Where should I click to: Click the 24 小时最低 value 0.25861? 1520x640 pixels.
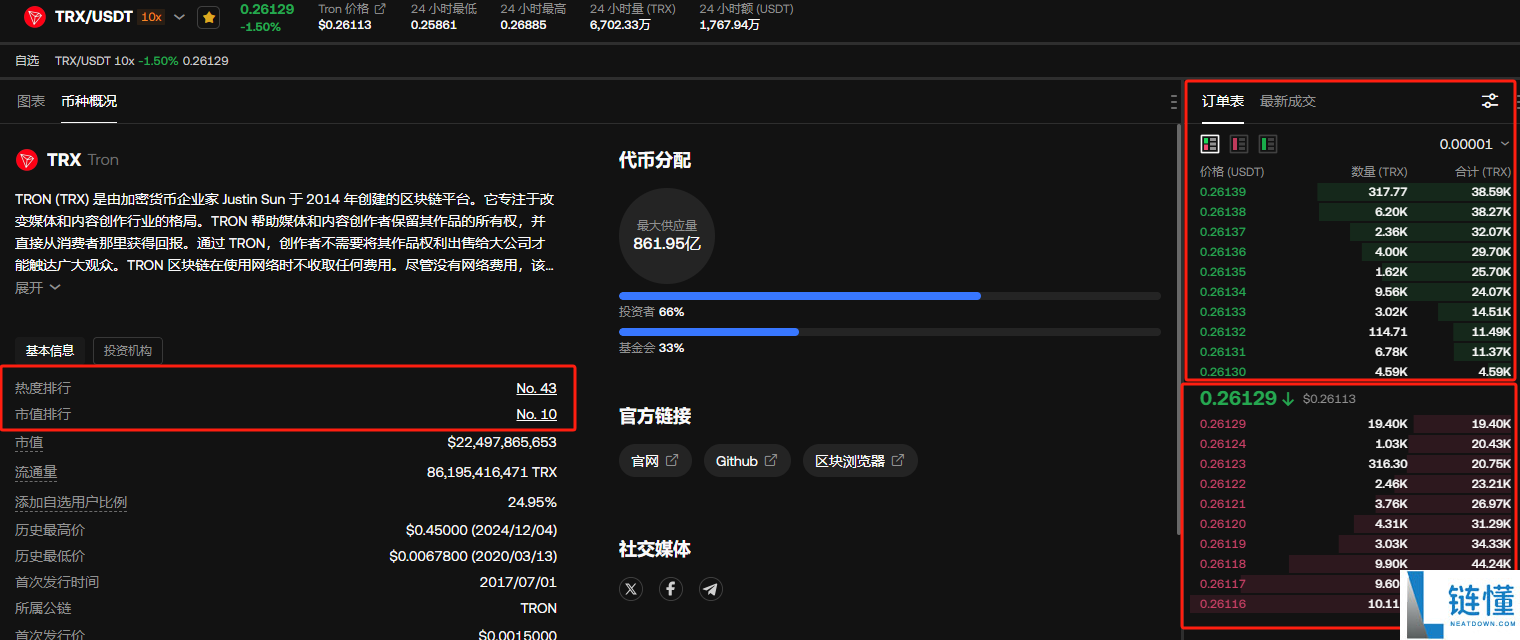(x=433, y=25)
